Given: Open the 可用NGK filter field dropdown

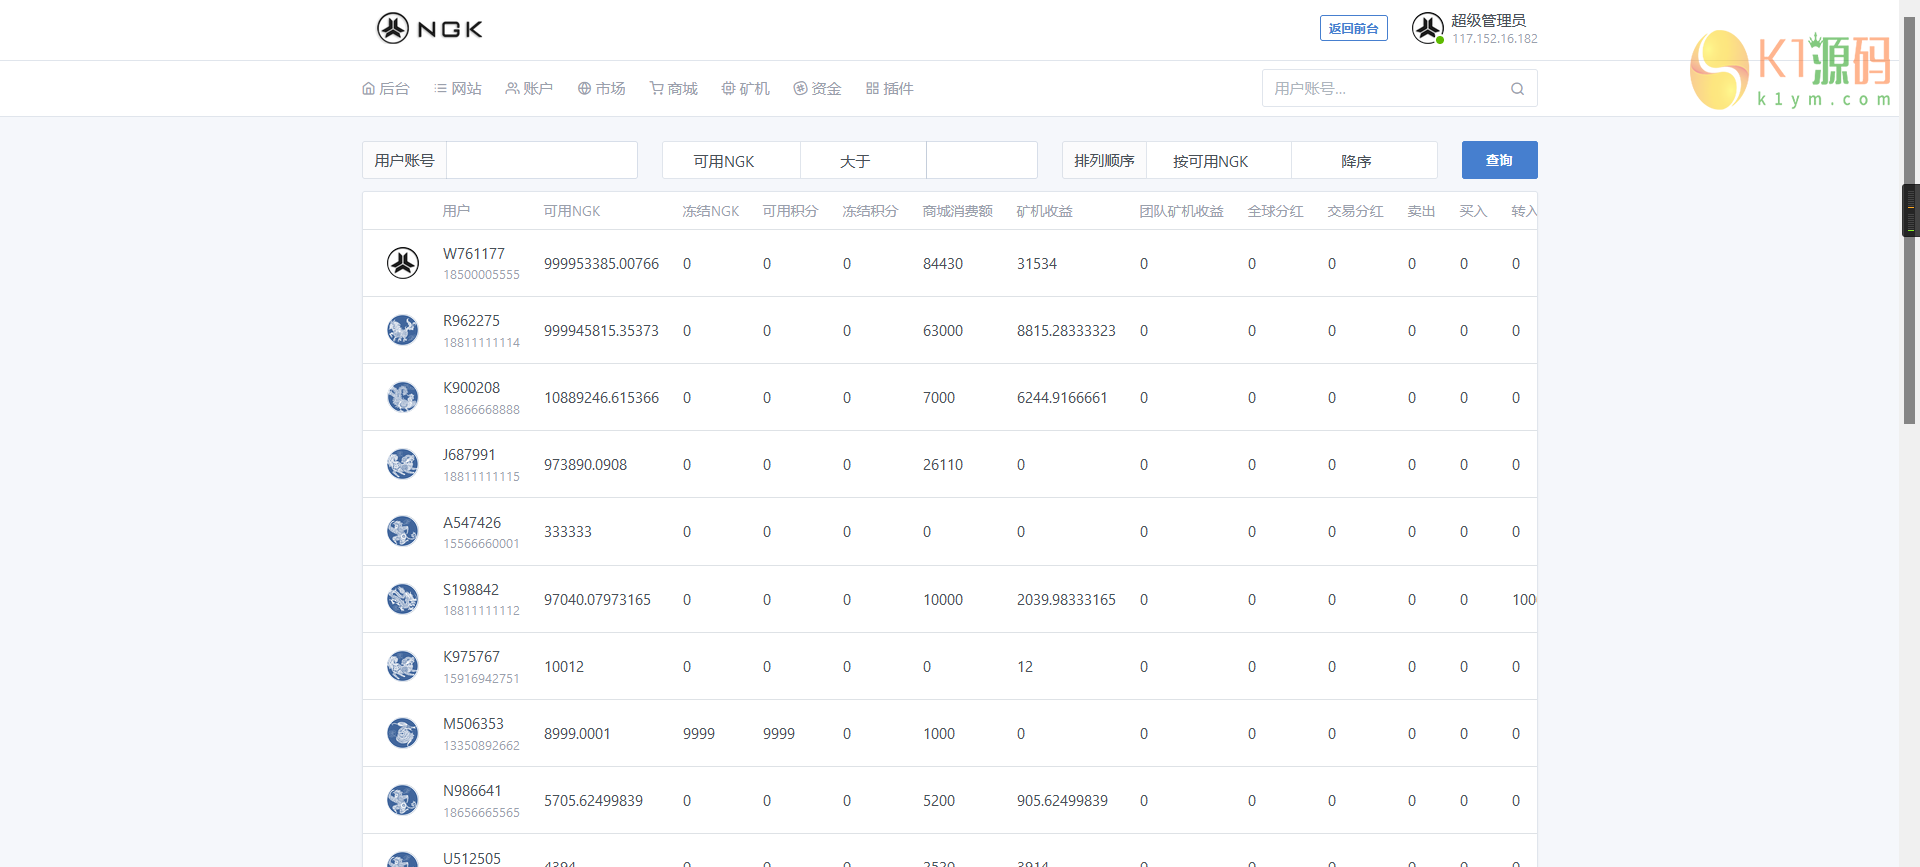Looking at the screenshot, I should [731, 161].
